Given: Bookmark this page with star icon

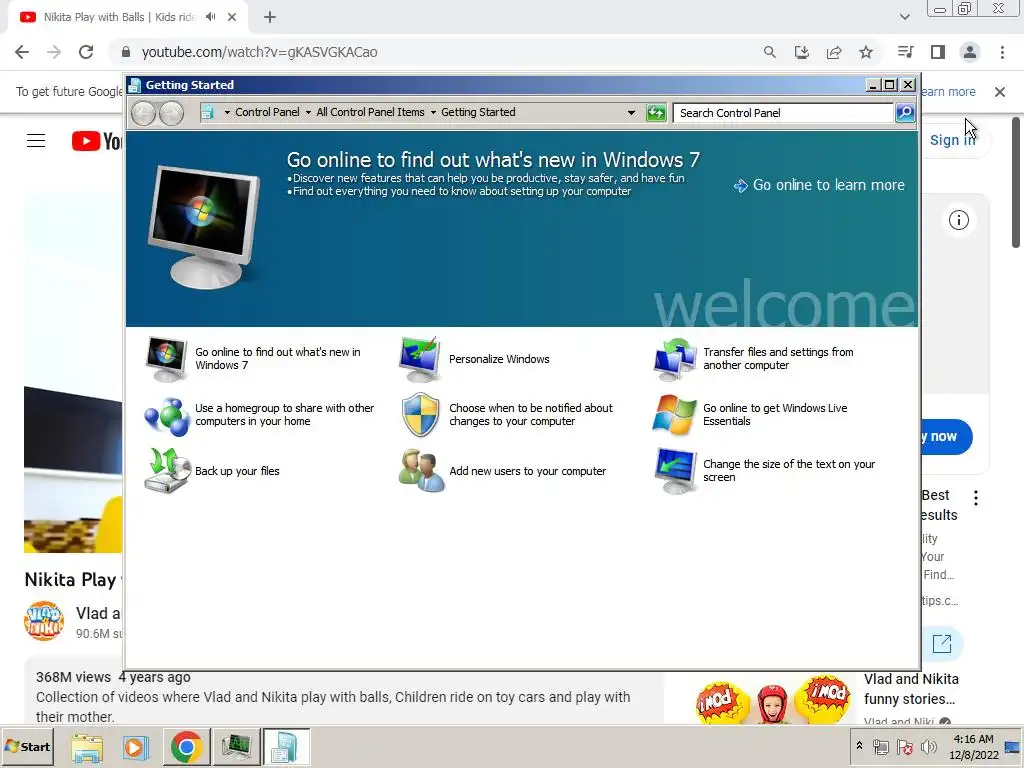Looking at the screenshot, I should click(x=866, y=52).
